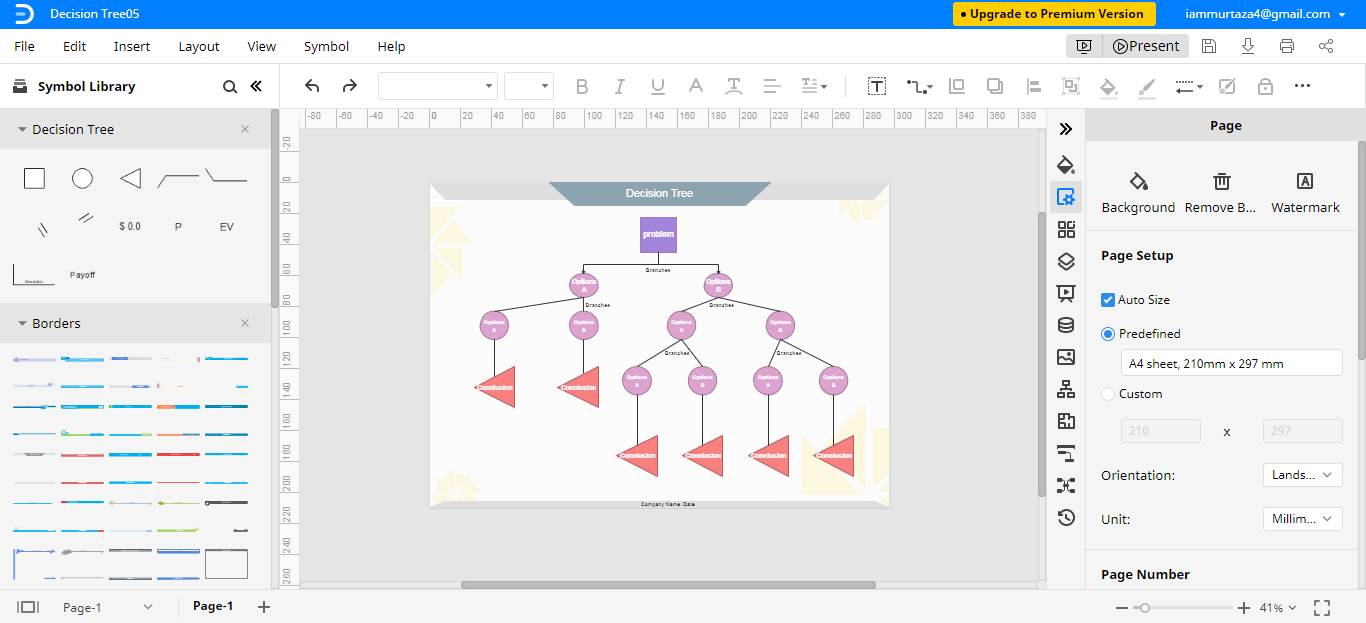Open the Fill color tool
1366x623 pixels.
coord(1108,86)
